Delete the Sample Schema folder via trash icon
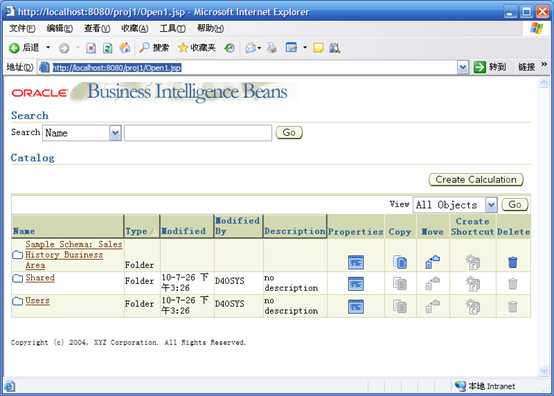 (x=513, y=262)
